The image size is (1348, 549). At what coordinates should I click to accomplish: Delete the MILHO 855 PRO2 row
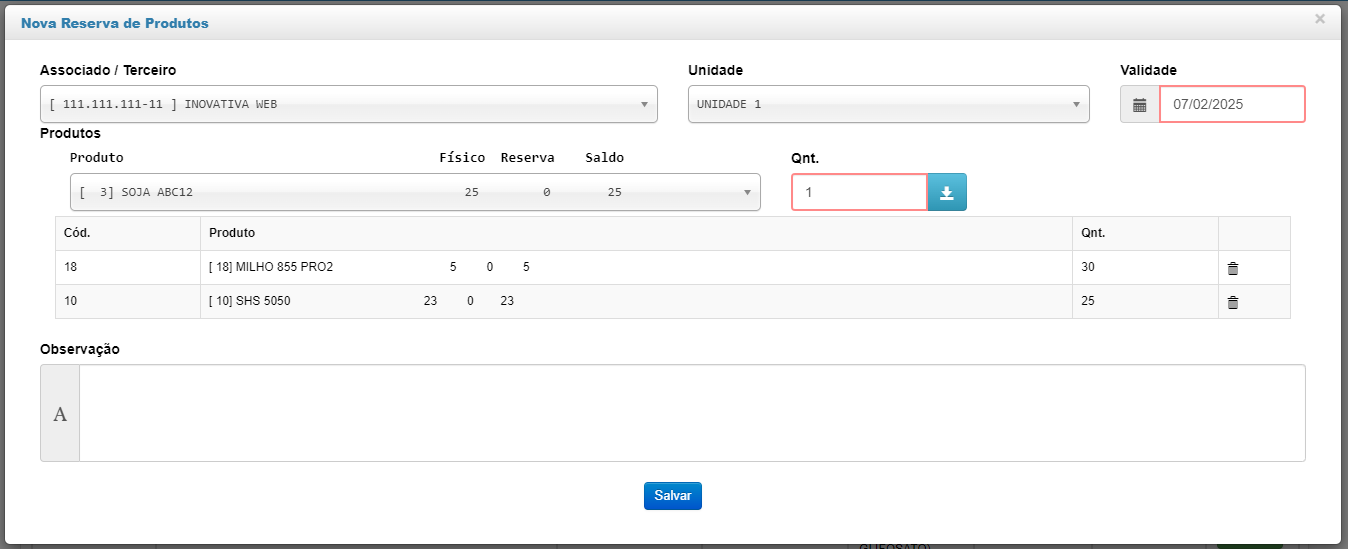point(1233,268)
